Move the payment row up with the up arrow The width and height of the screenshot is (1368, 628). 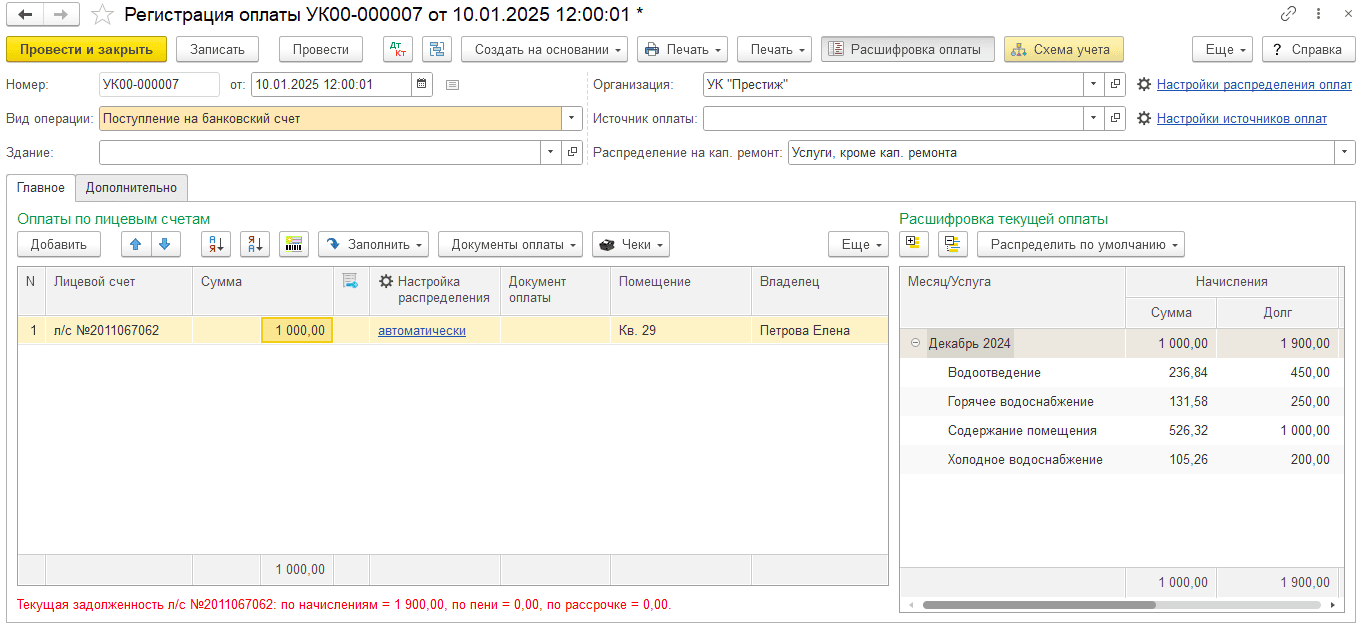136,244
